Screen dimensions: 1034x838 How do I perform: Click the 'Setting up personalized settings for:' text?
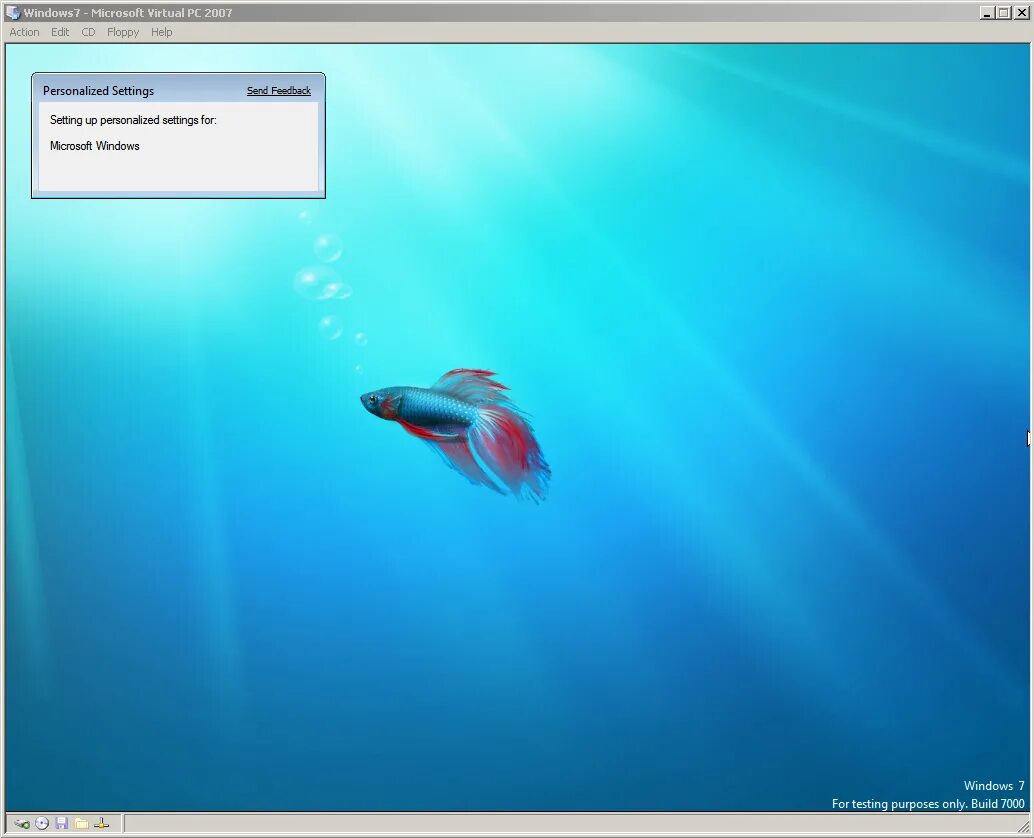[133, 120]
